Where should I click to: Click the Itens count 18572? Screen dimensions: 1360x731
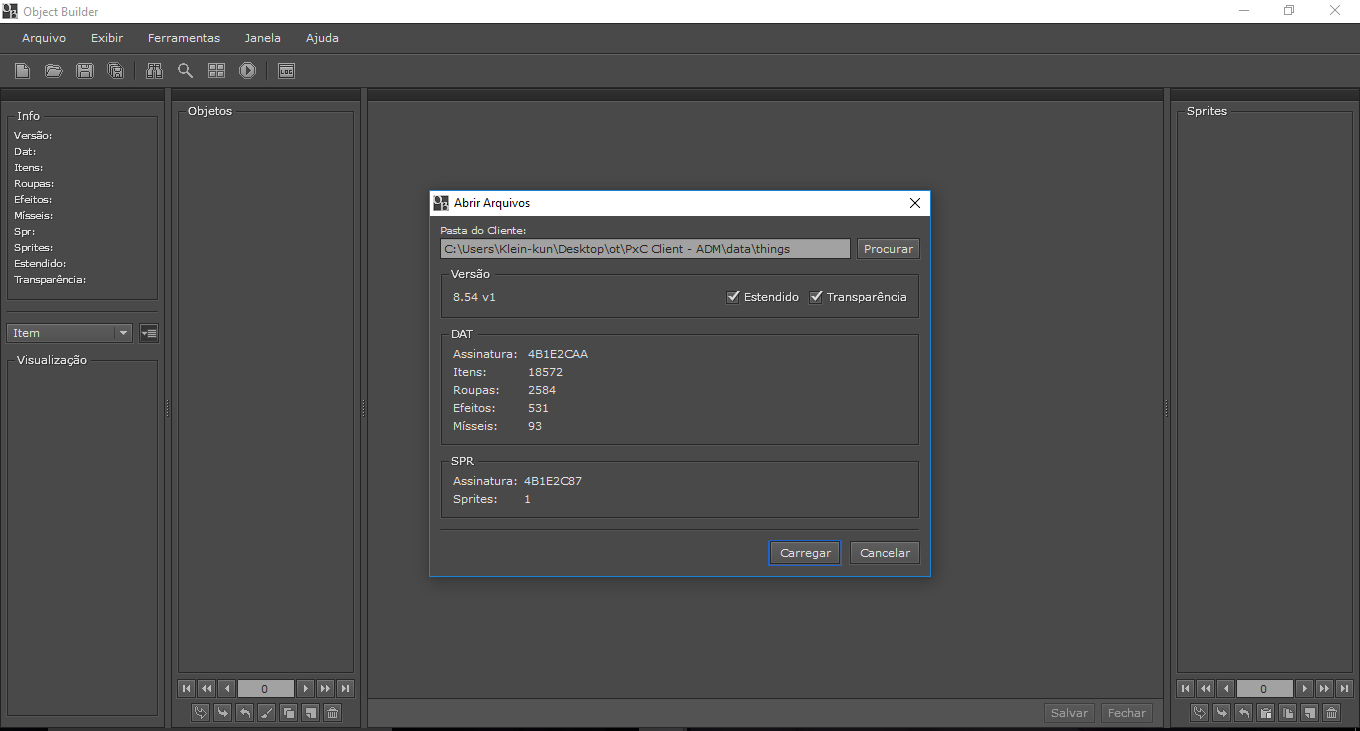[x=545, y=372]
